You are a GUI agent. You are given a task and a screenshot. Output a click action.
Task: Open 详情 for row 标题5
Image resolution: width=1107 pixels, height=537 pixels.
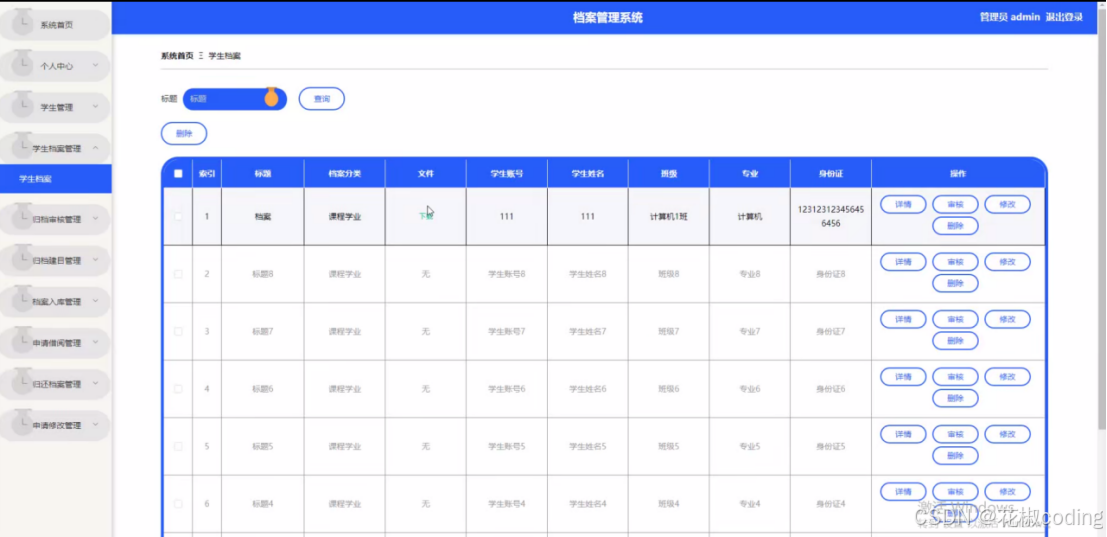903,434
